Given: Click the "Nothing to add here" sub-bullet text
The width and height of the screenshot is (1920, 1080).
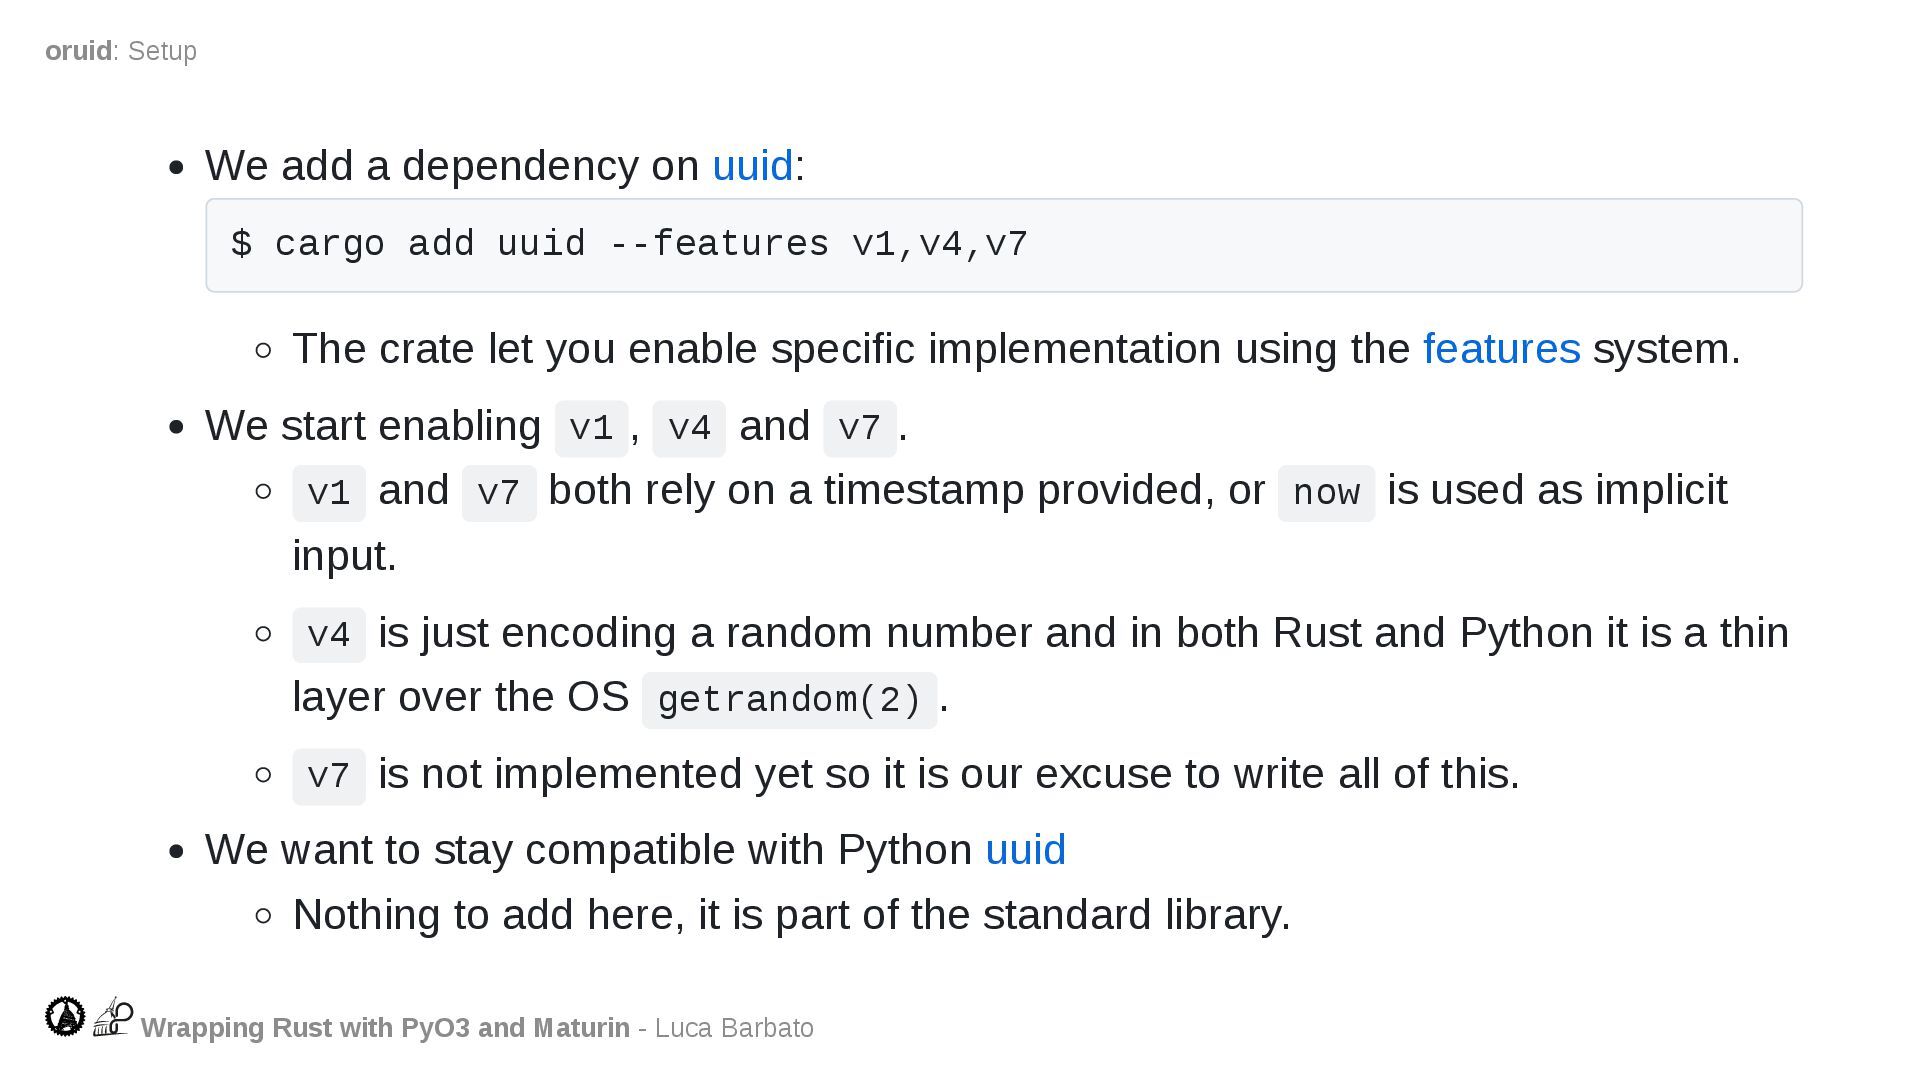Looking at the screenshot, I should [791, 915].
